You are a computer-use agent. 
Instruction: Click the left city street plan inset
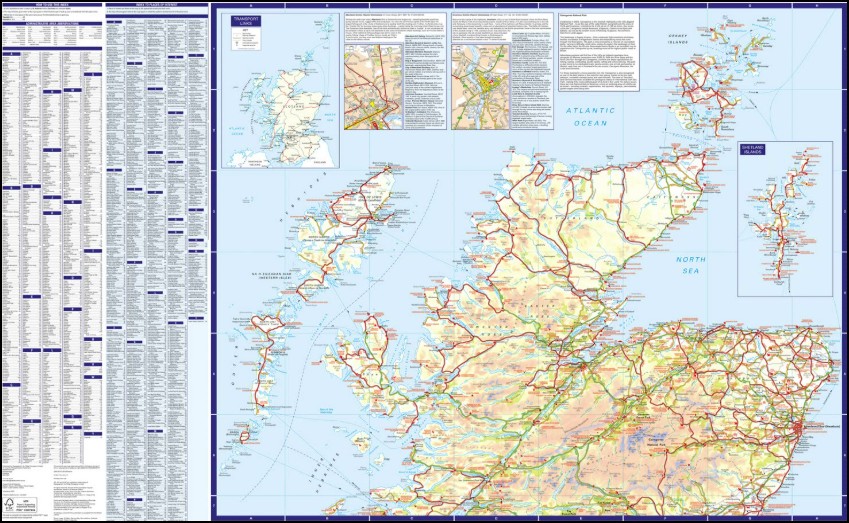pos(372,87)
